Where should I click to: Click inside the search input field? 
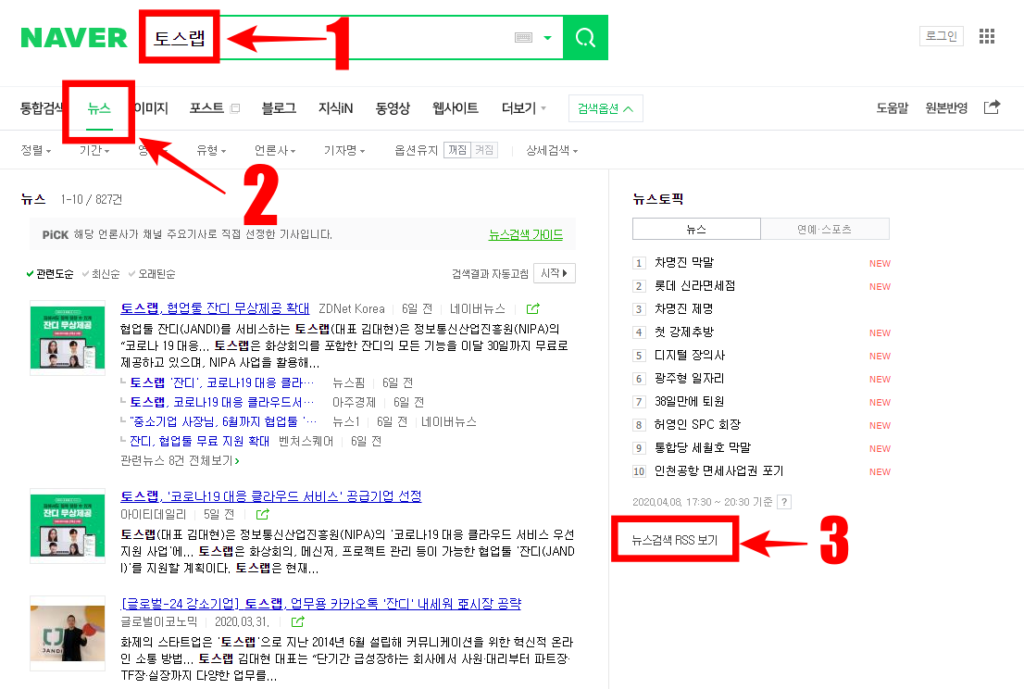353,38
